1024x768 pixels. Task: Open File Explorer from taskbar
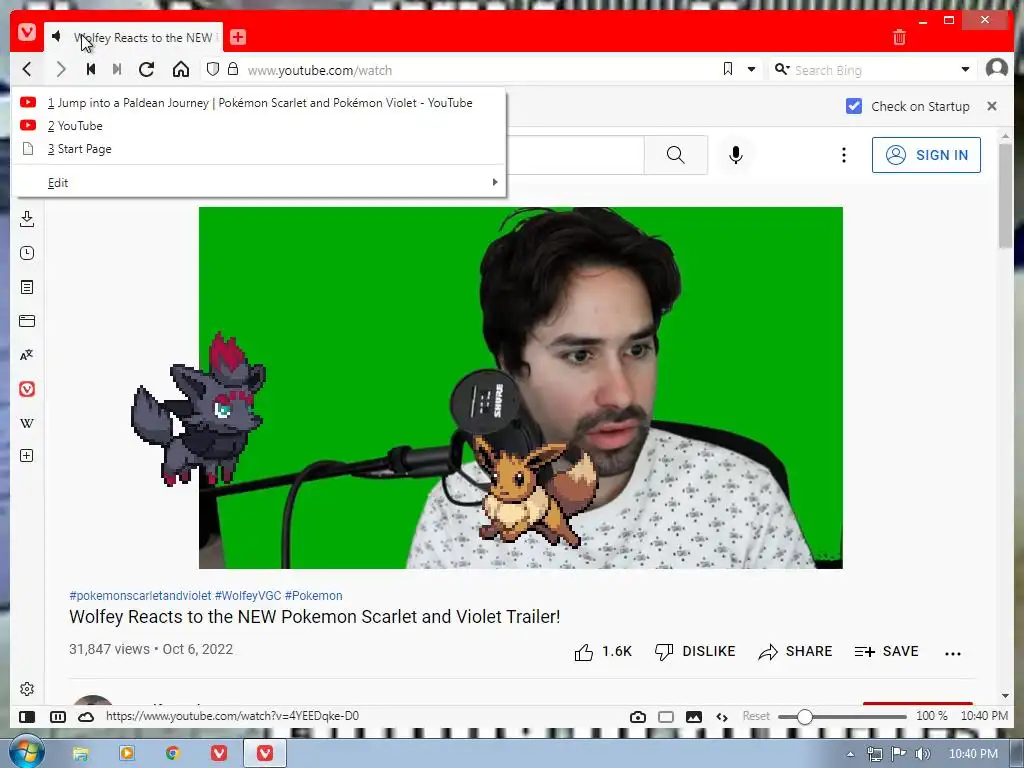click(80, 753)
